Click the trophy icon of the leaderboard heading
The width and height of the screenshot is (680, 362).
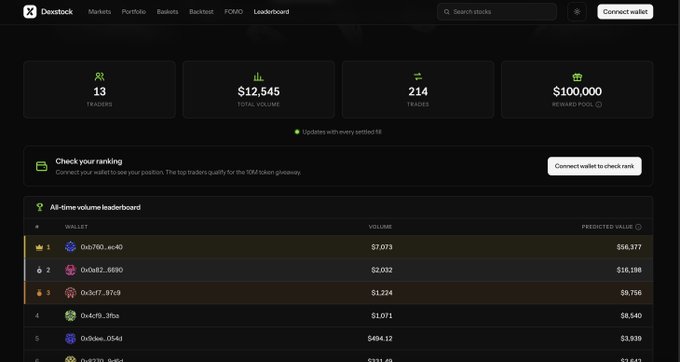40,207
